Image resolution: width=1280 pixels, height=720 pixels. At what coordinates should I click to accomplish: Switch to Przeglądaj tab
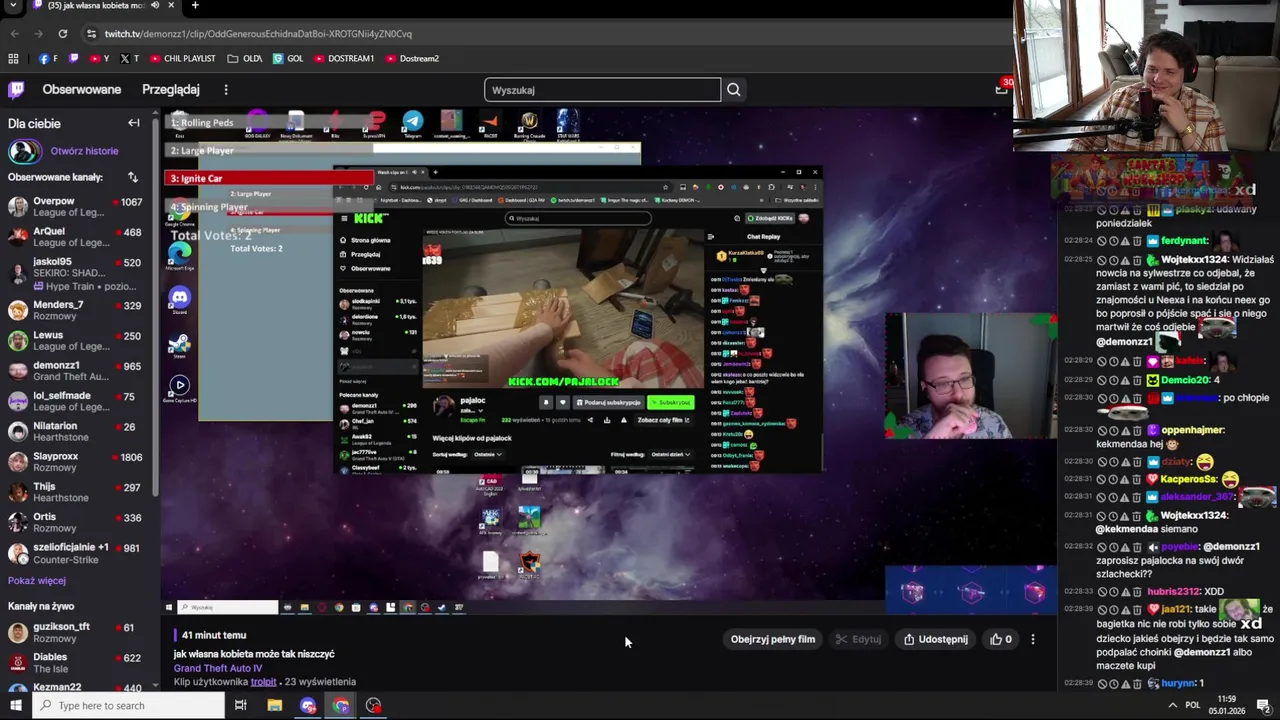pyautogui.click(x=171, y=90)
